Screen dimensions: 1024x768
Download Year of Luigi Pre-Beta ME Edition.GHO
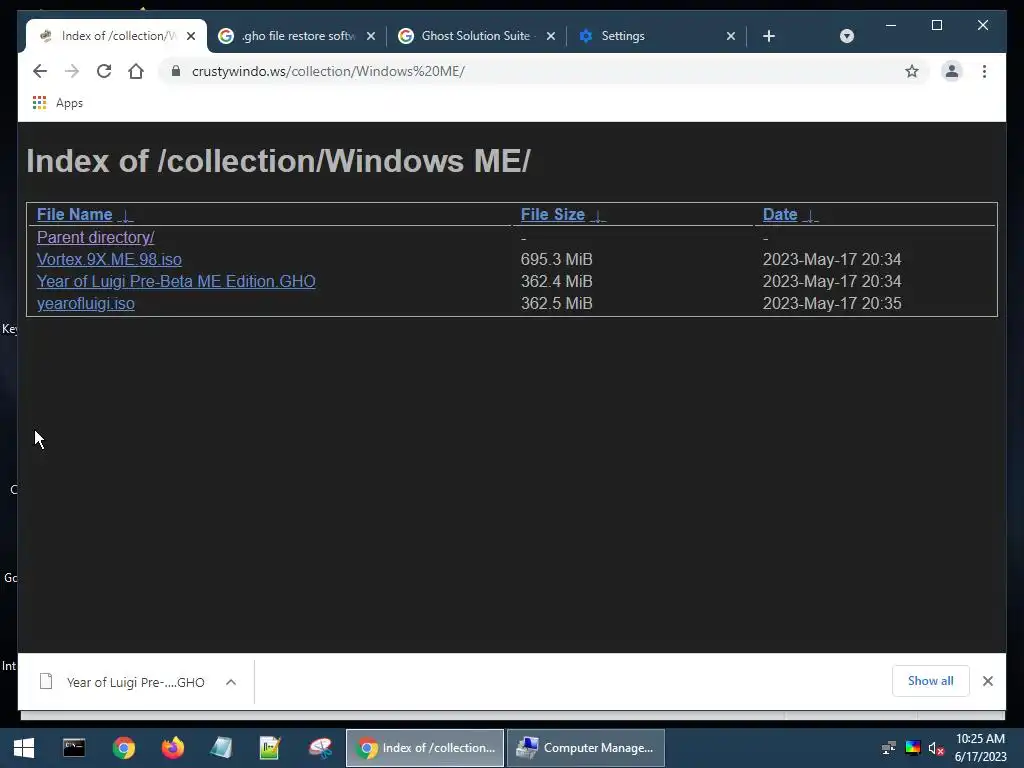pos(176,281)
